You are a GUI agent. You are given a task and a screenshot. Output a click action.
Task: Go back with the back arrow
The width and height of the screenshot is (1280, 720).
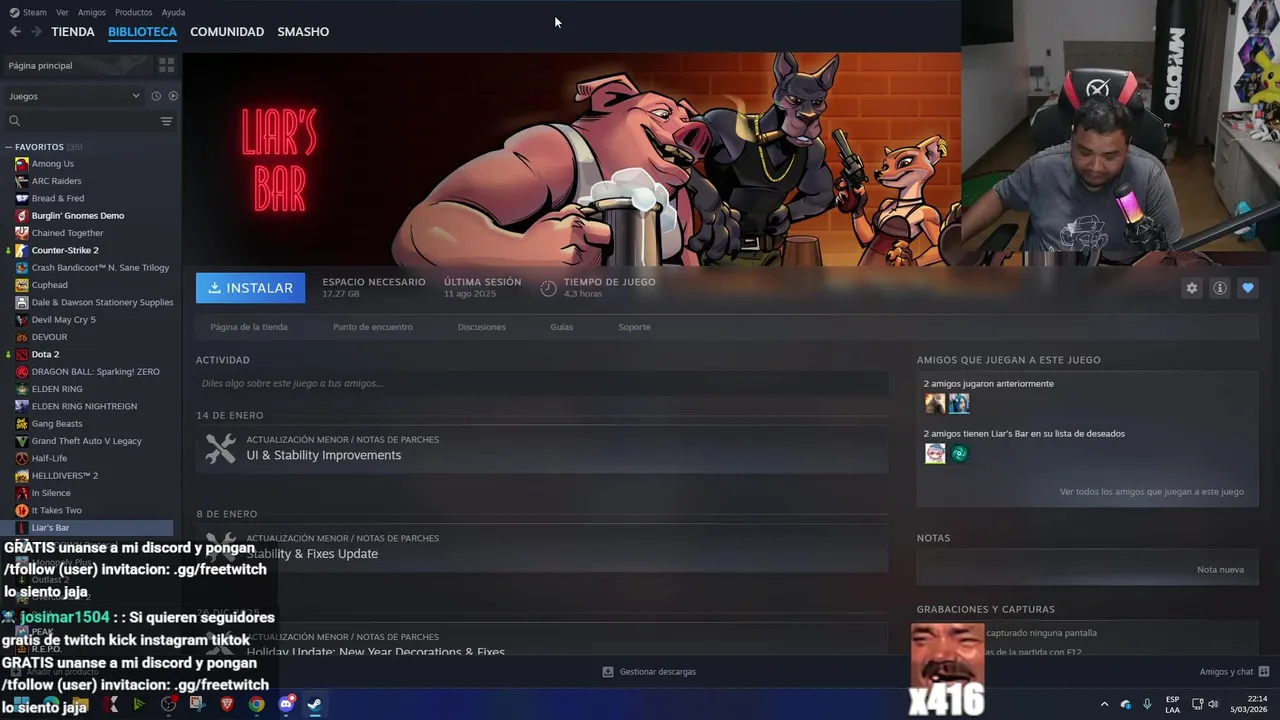tap(15, 32)
